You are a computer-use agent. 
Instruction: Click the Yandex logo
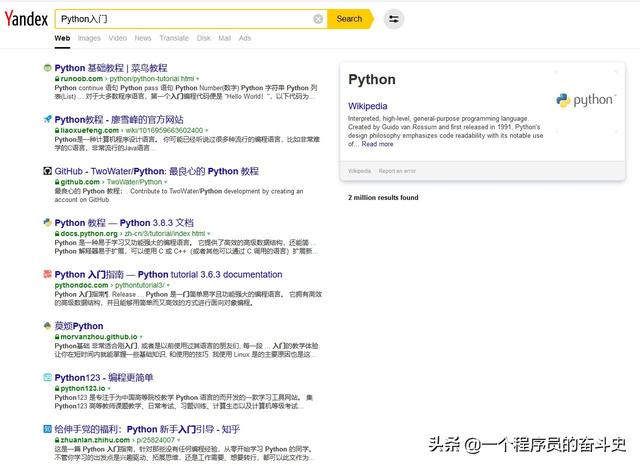[x=26, y=19]
